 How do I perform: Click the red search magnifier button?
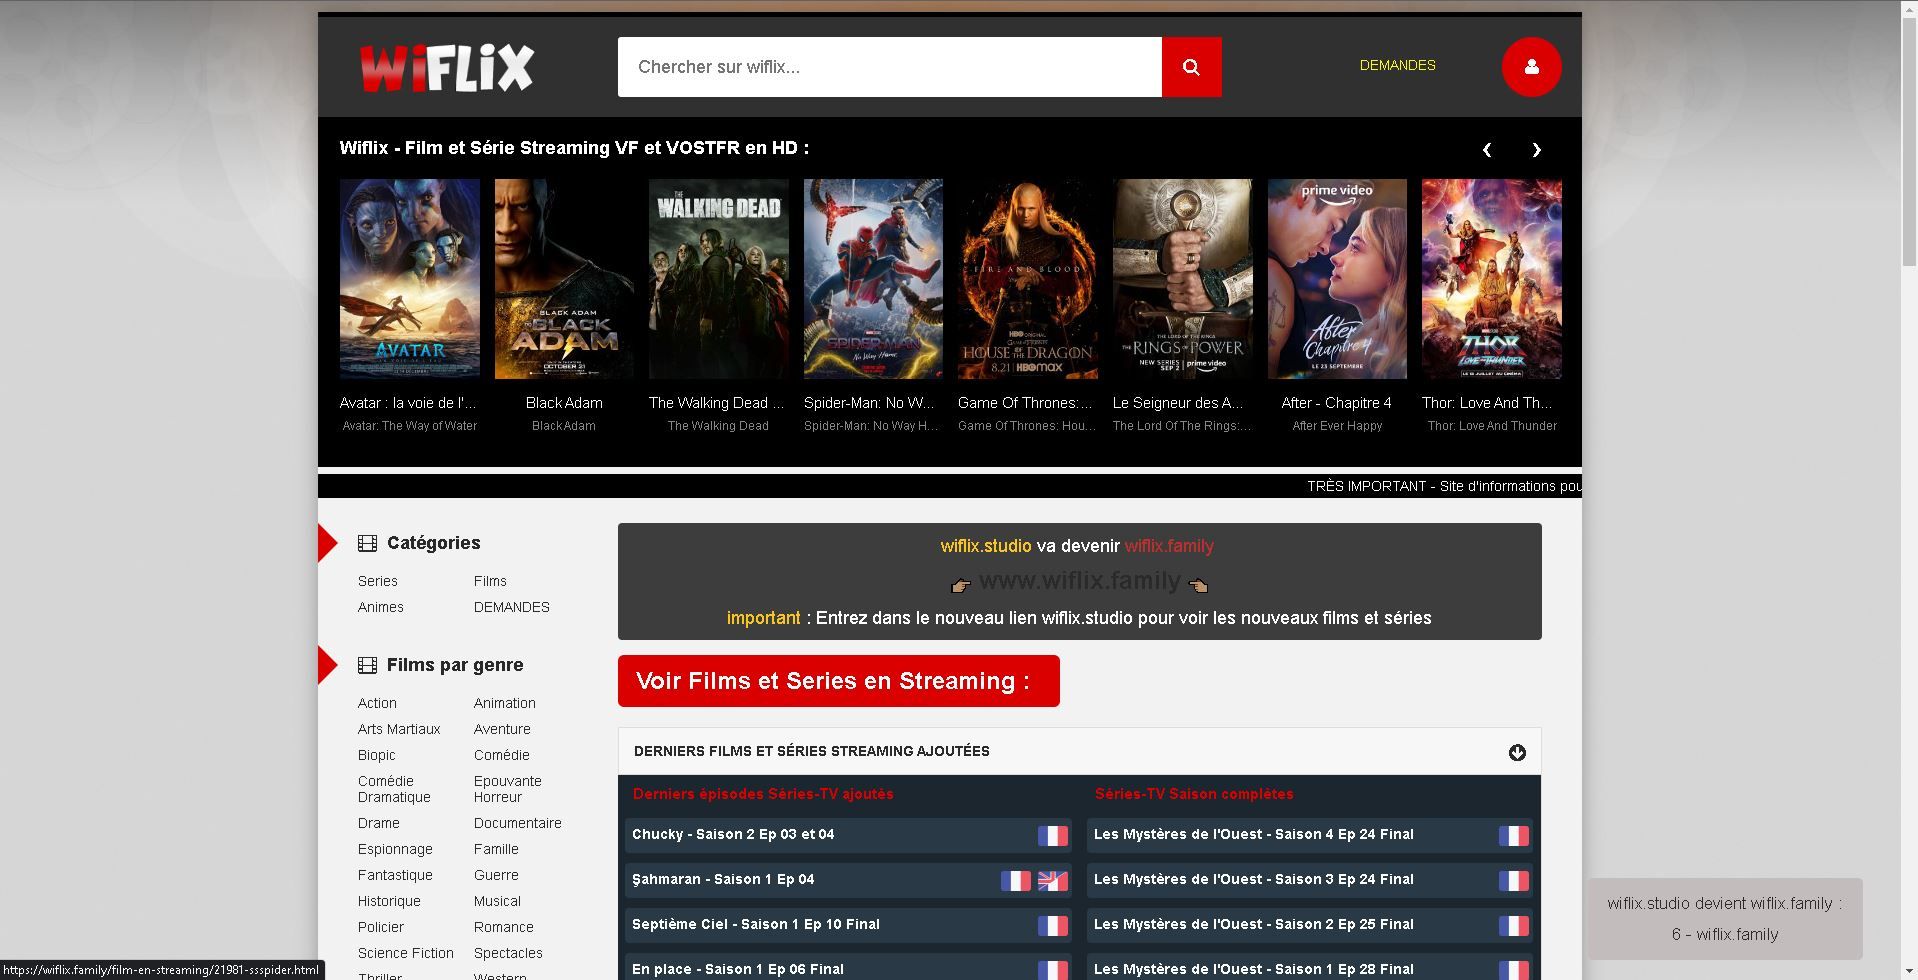click(1191, 67)
